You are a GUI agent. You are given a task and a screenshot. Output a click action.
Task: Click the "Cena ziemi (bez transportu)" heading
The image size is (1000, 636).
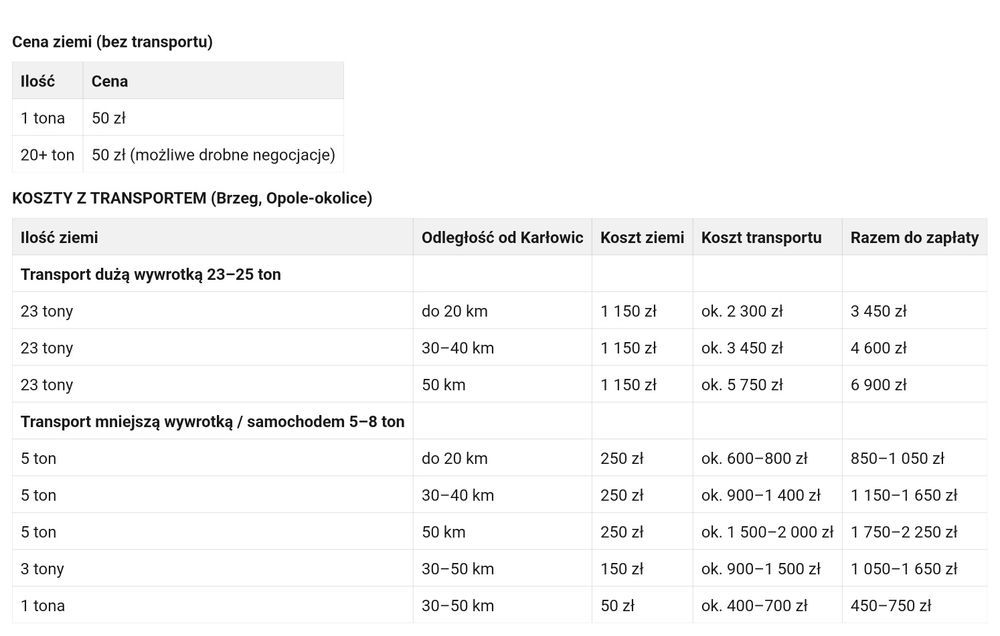(112, 42)
